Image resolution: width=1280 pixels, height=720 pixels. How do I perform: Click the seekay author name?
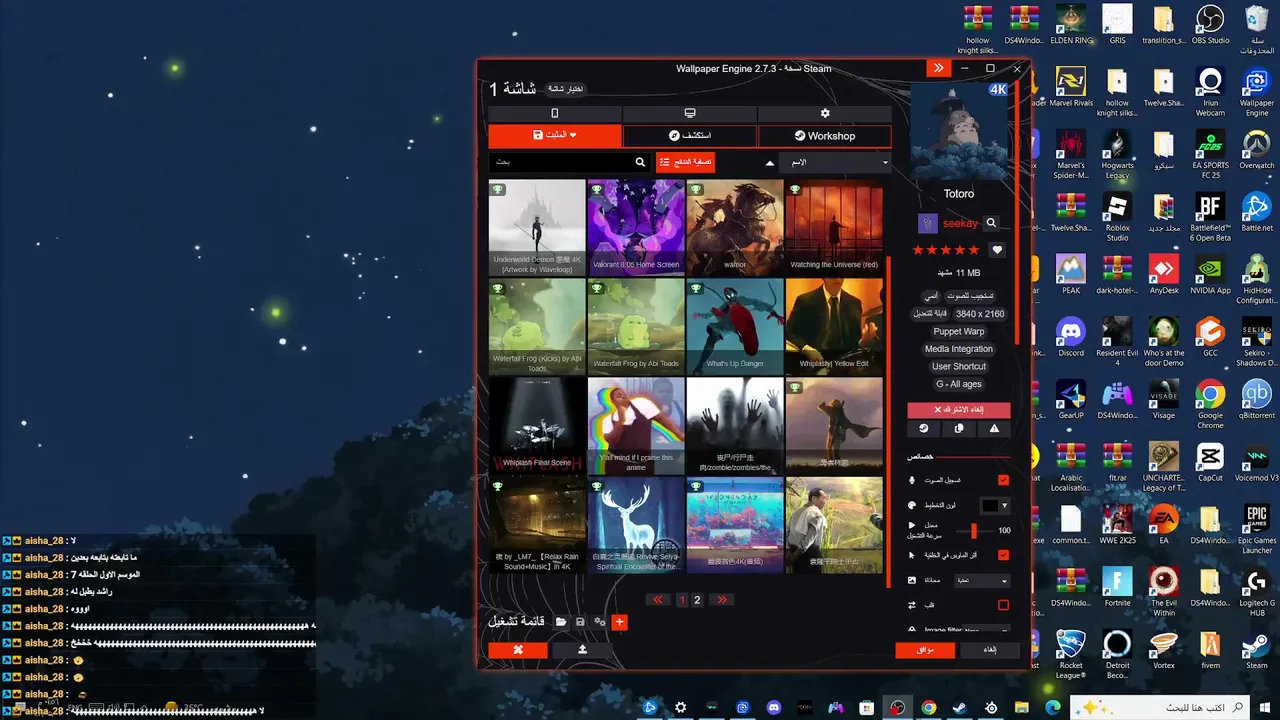[x=960, y=224]
